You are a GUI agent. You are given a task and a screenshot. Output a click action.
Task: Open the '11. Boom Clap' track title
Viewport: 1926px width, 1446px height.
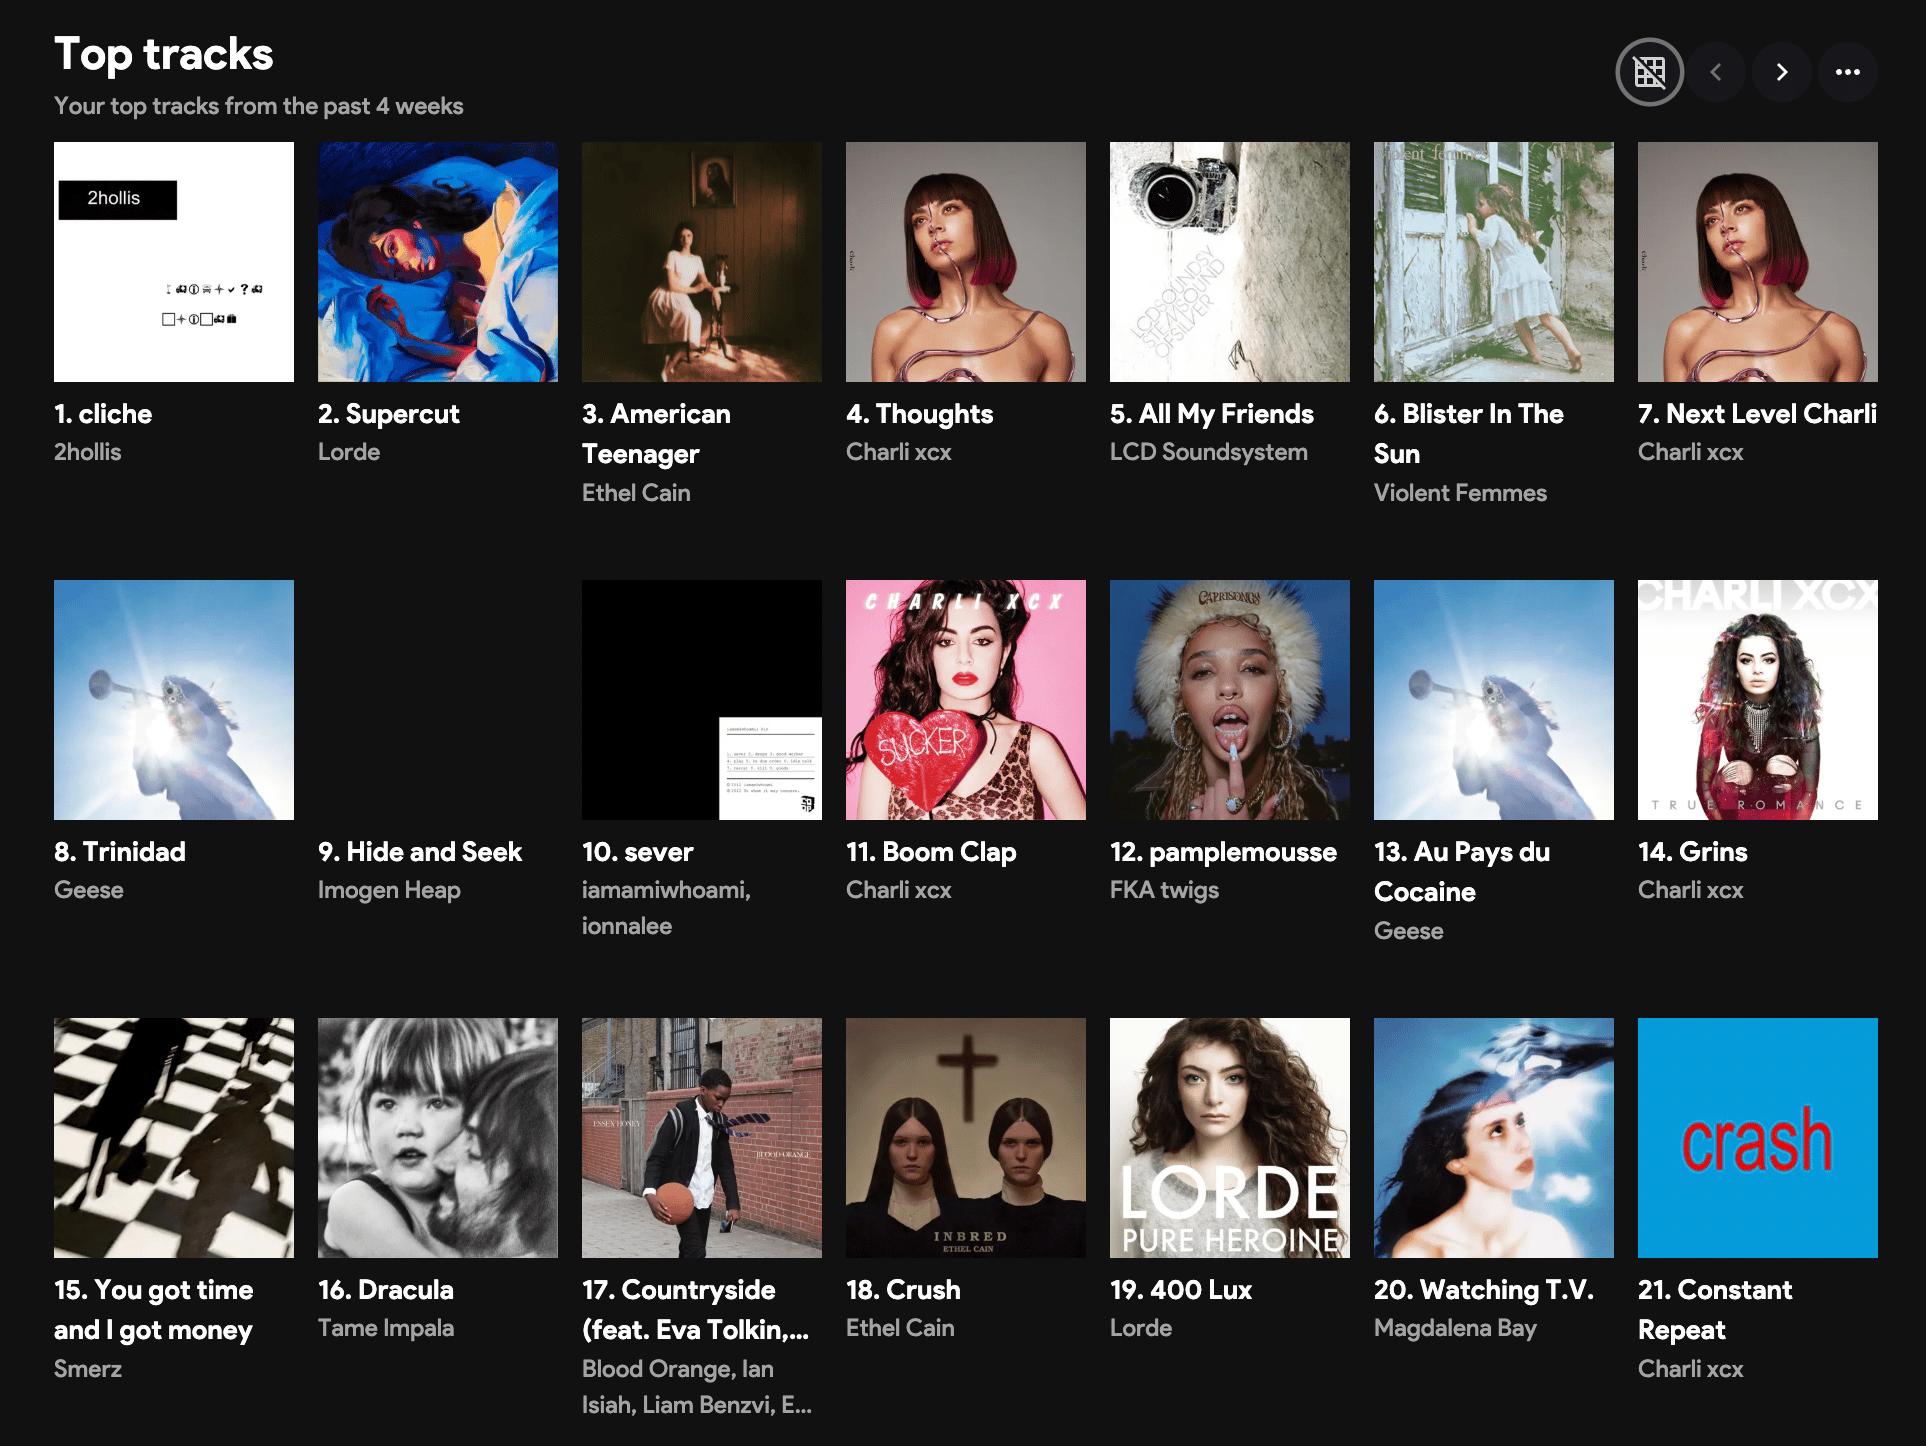pos(931,852)
